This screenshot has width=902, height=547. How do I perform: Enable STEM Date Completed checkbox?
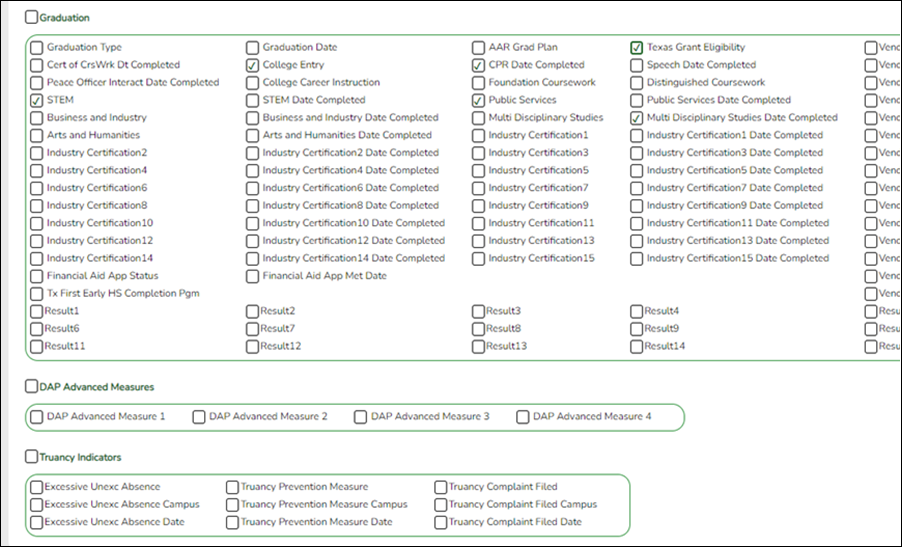click(253, 101)
